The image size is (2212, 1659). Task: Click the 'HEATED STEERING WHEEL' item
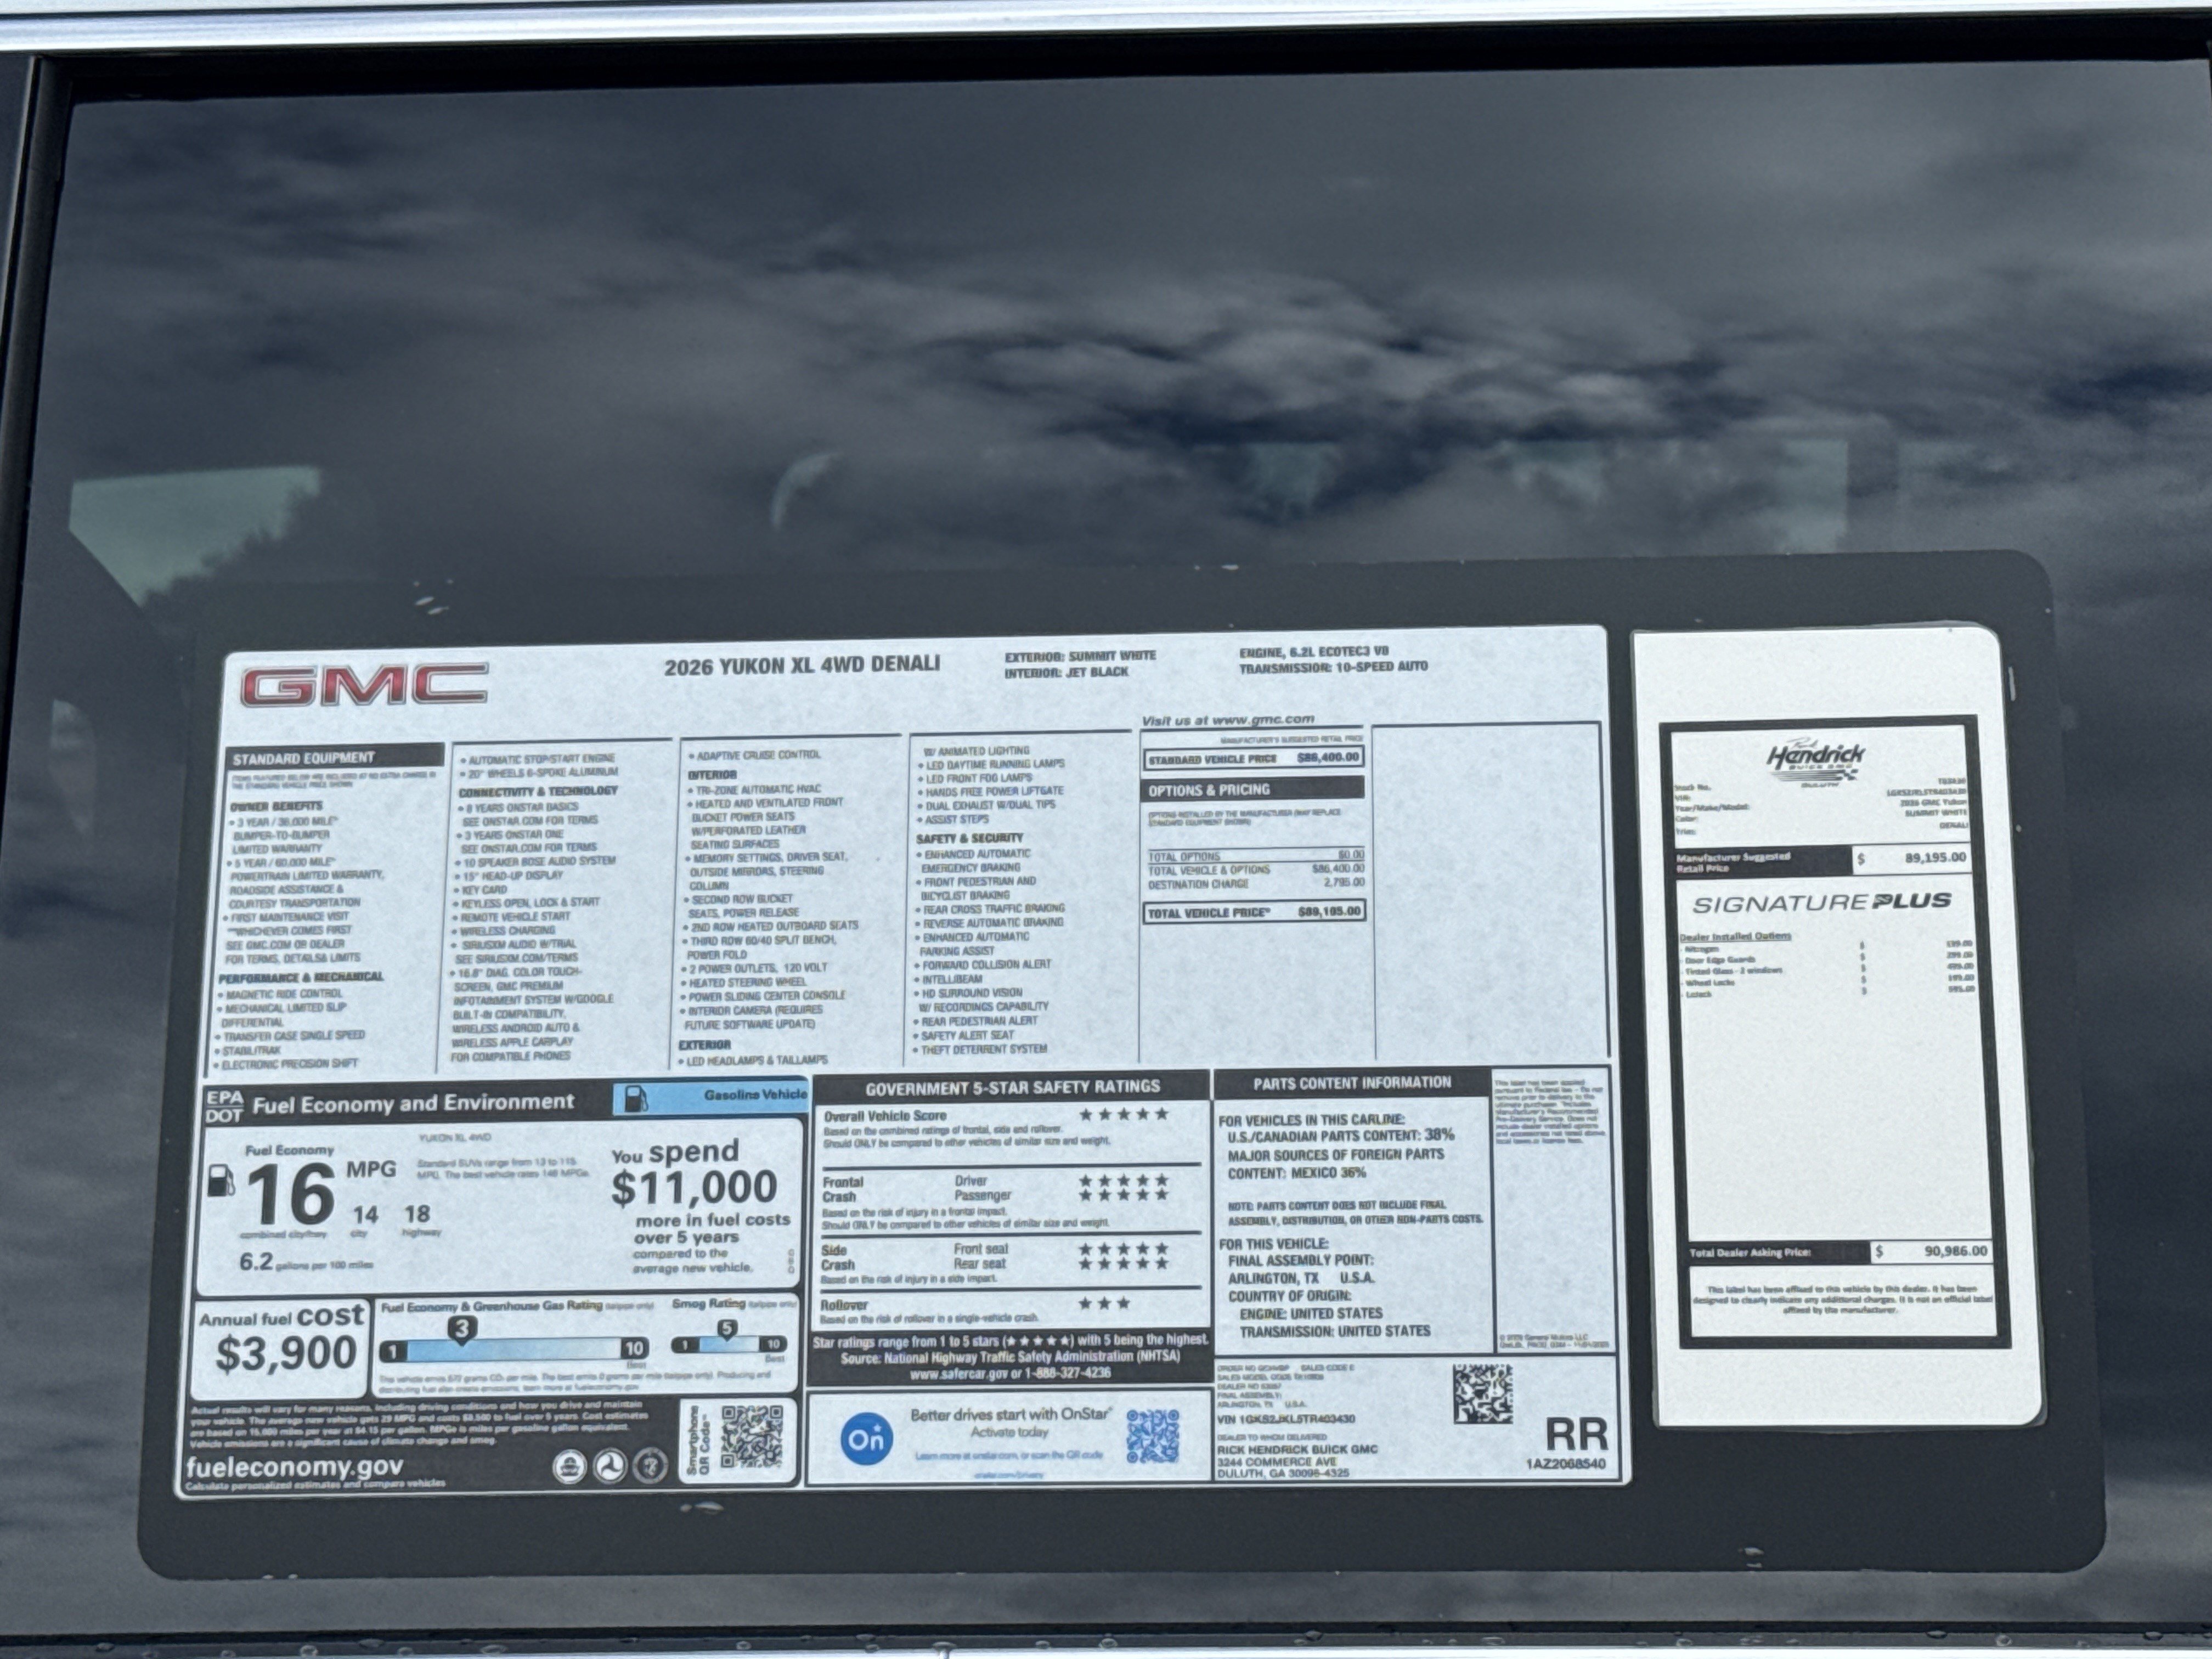[745, 982]
